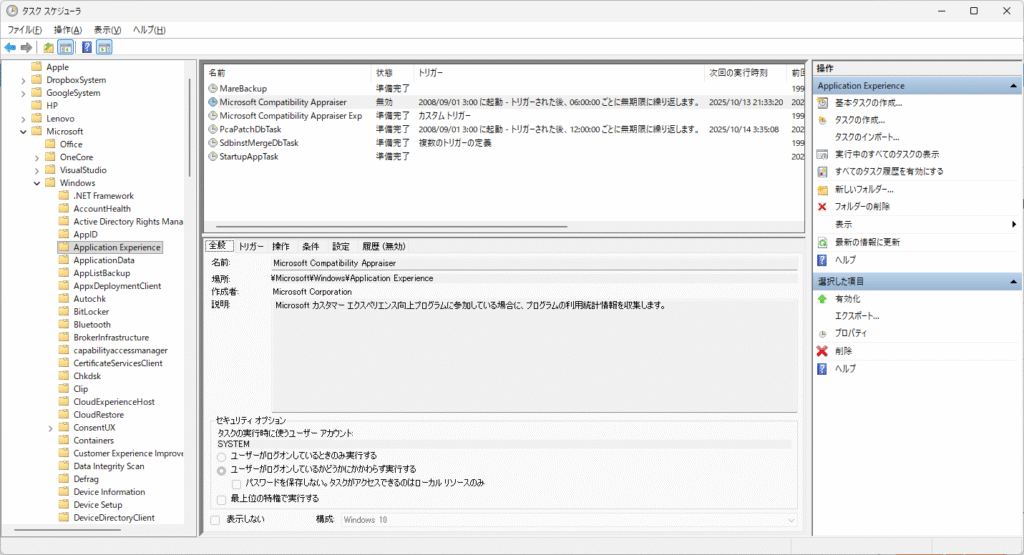Open the 操作(A) menu

[67, 30]
